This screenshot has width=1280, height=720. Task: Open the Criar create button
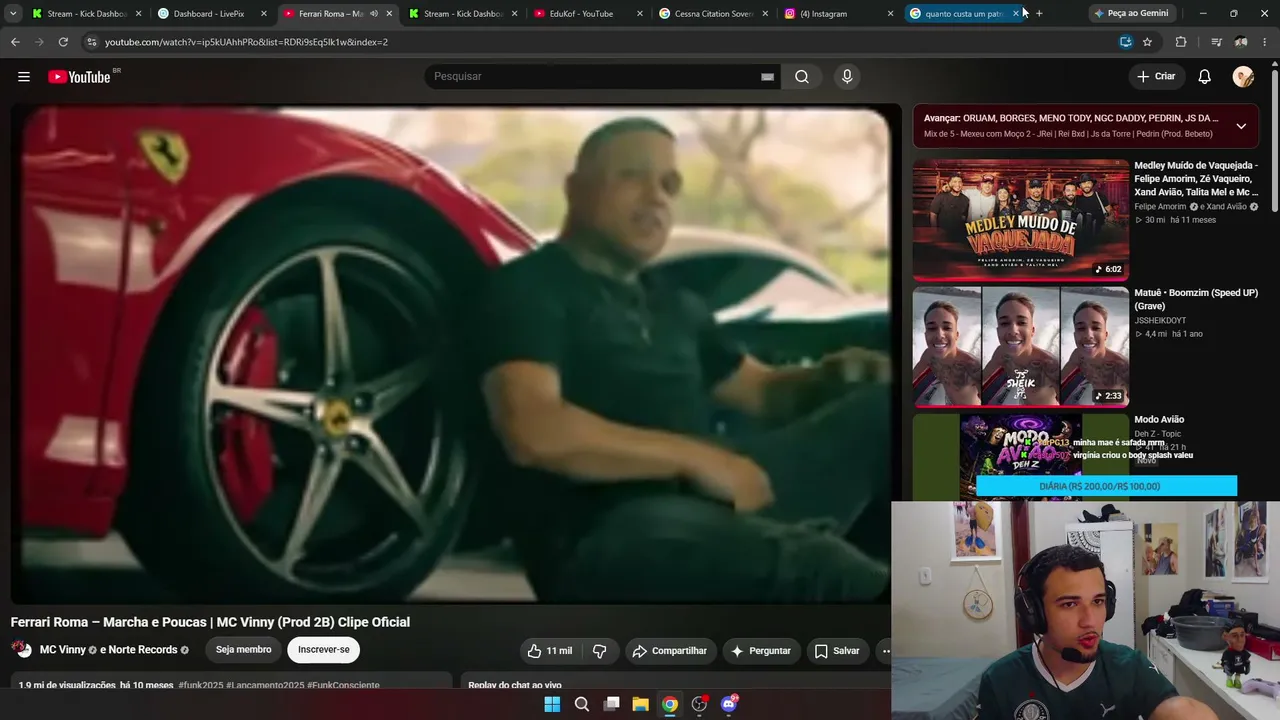coord(1157,77)
